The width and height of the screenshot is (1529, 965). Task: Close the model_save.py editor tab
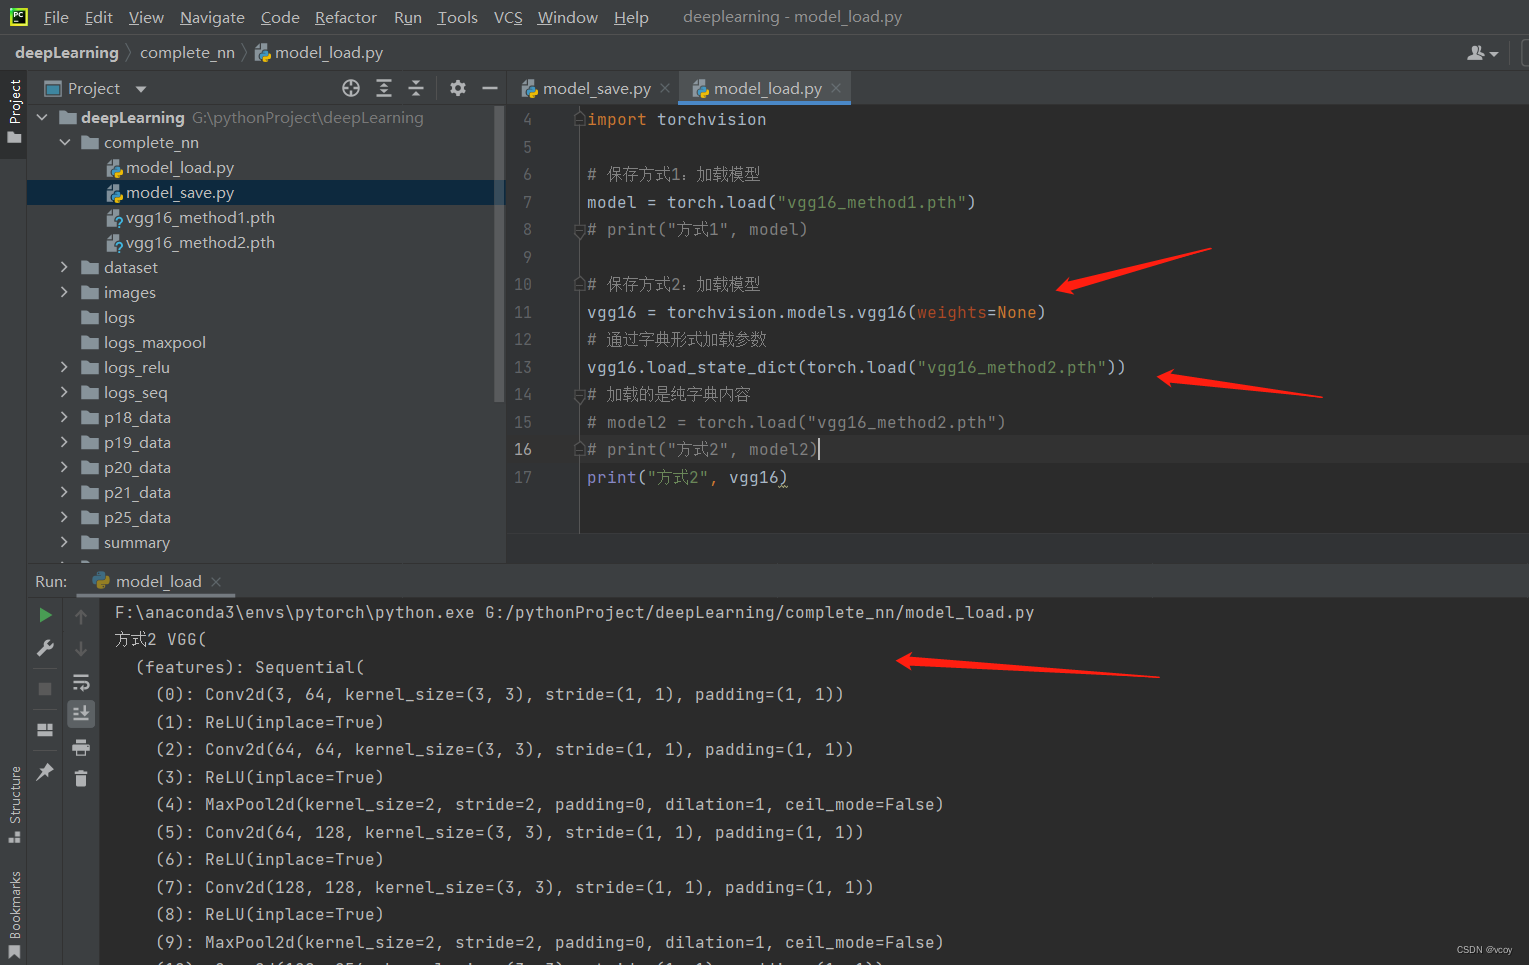[x=665, y=88]
